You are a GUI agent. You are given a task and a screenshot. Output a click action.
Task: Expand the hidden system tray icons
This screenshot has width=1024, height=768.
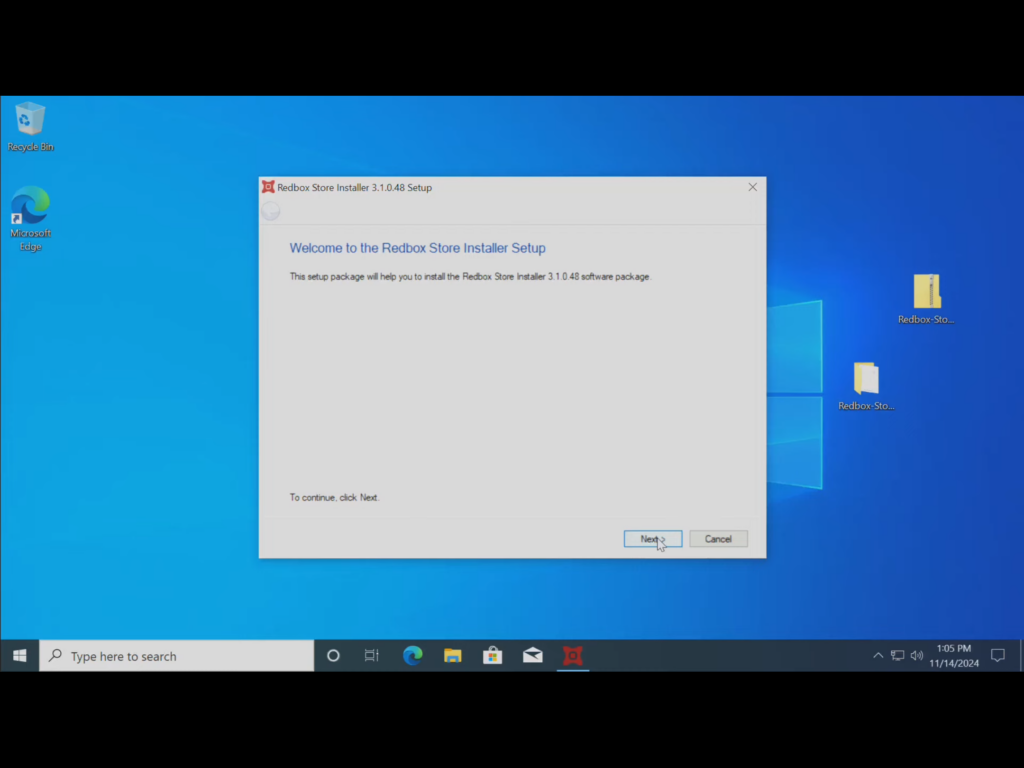pyautogui.click(x=878, y=656)
